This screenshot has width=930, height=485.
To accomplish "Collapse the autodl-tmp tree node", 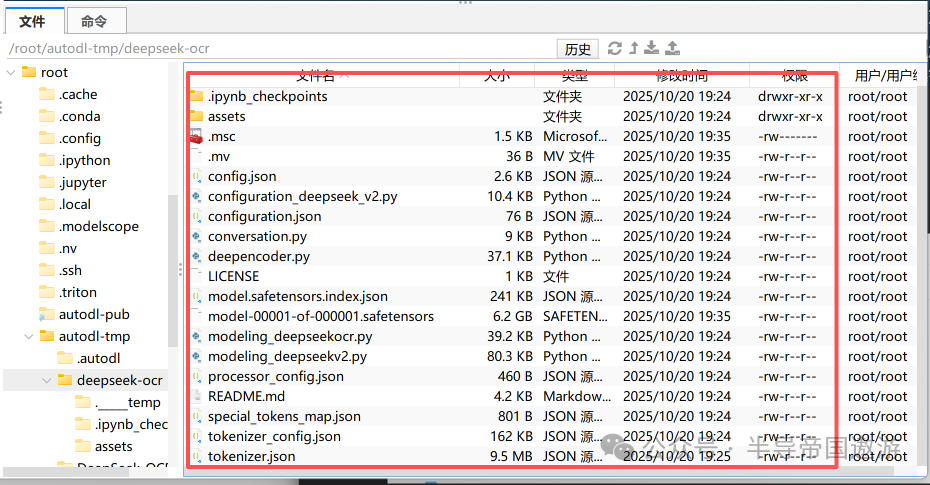I will [28, 336].
